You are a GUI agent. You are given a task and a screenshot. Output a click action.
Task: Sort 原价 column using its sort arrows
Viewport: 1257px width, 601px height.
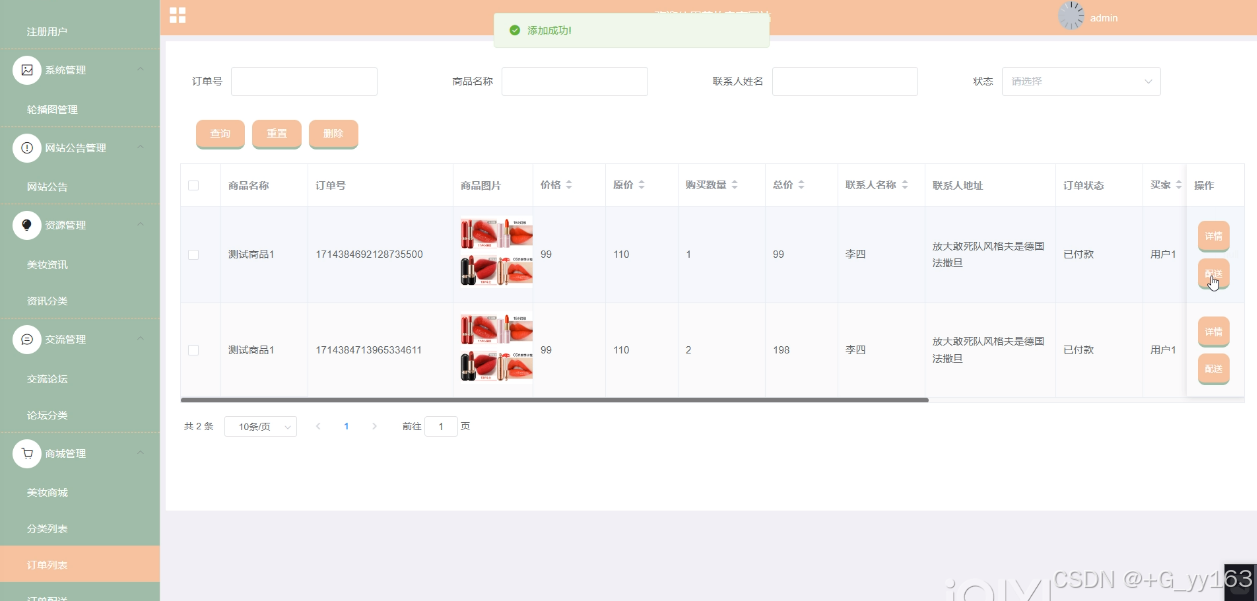pyautogui.click(x=642, y=185)
